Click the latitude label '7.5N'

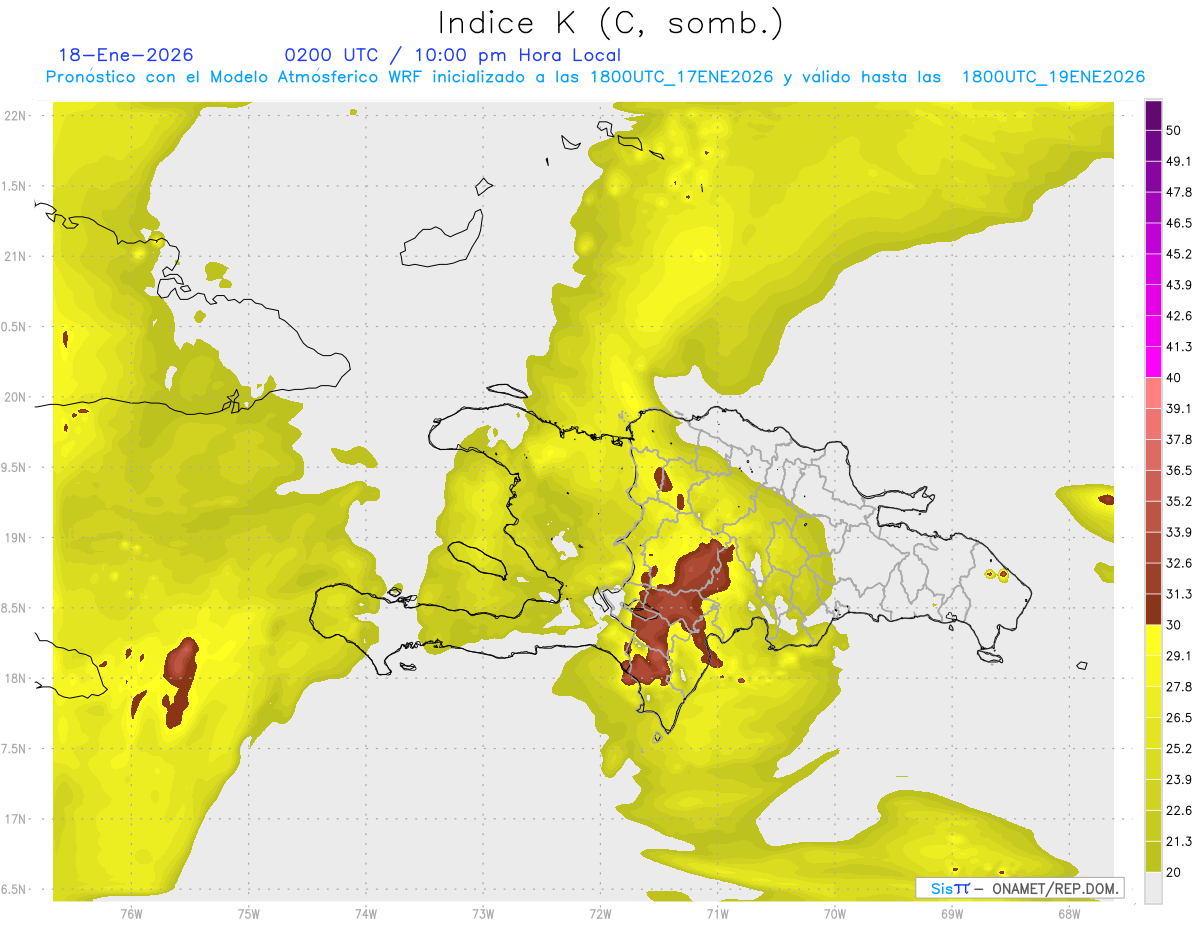[12, 749]
